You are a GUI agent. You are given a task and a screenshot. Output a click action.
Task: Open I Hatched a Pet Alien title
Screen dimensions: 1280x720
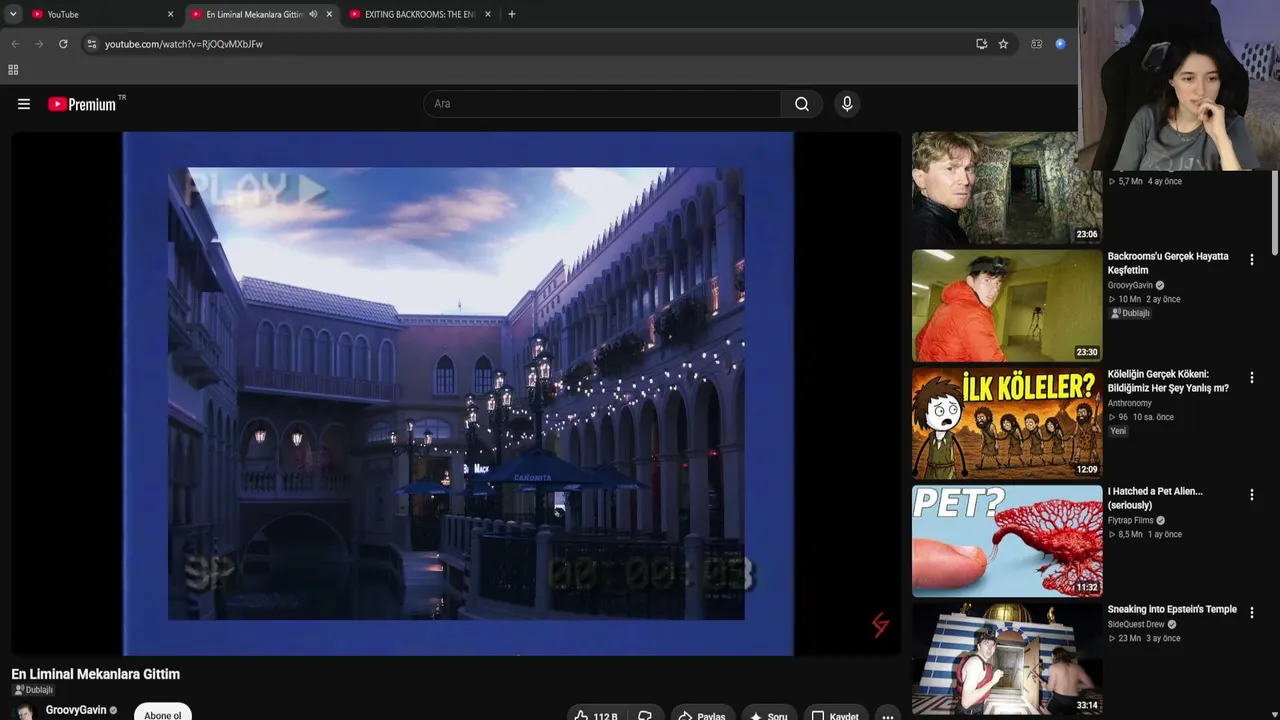[1155, 498]
